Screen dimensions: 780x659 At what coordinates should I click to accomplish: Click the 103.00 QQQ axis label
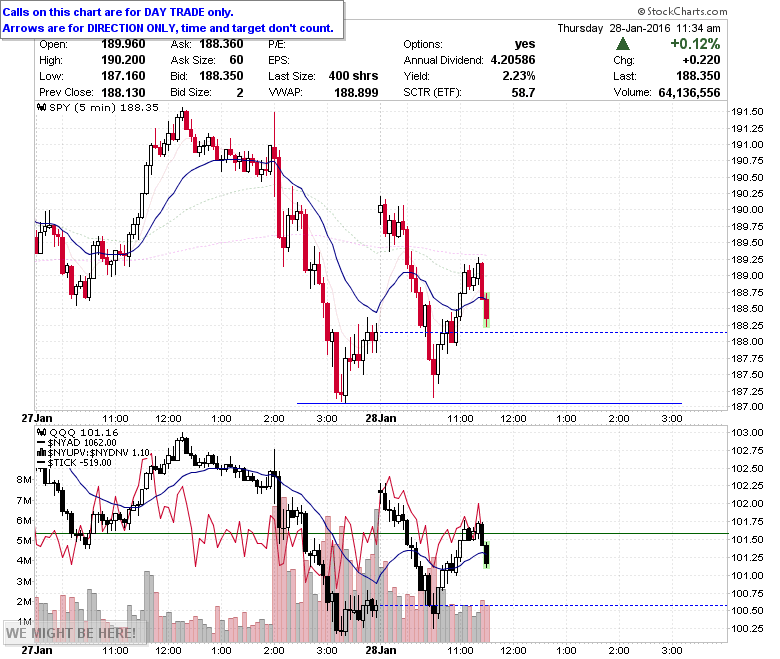coord(746,433)
